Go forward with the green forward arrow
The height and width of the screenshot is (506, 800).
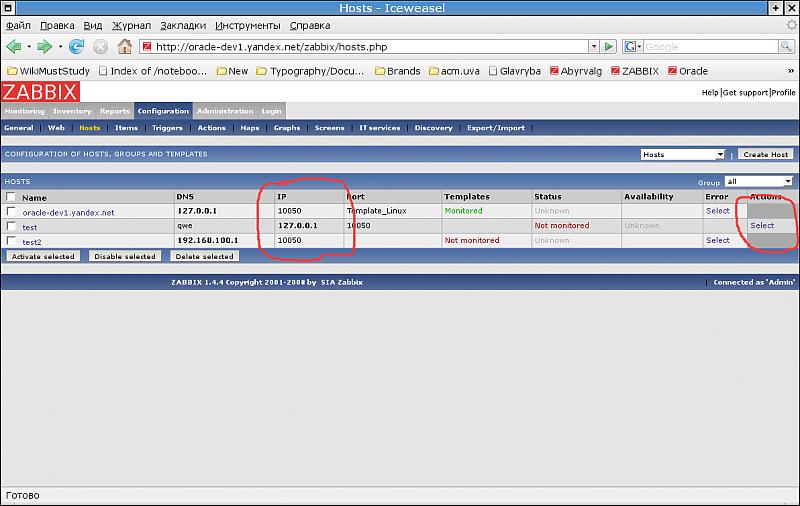(44, 47)
